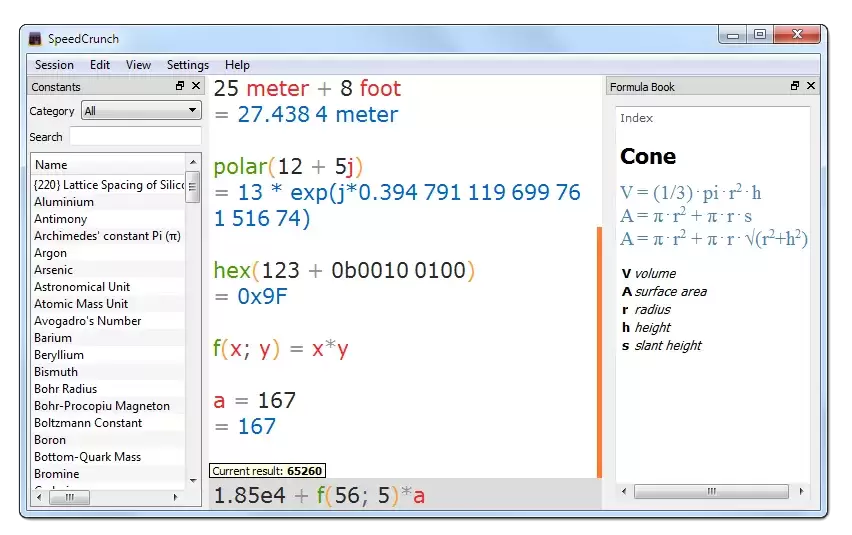Click the expression input line
Viewport: 852px width, 535px height.
405,495
